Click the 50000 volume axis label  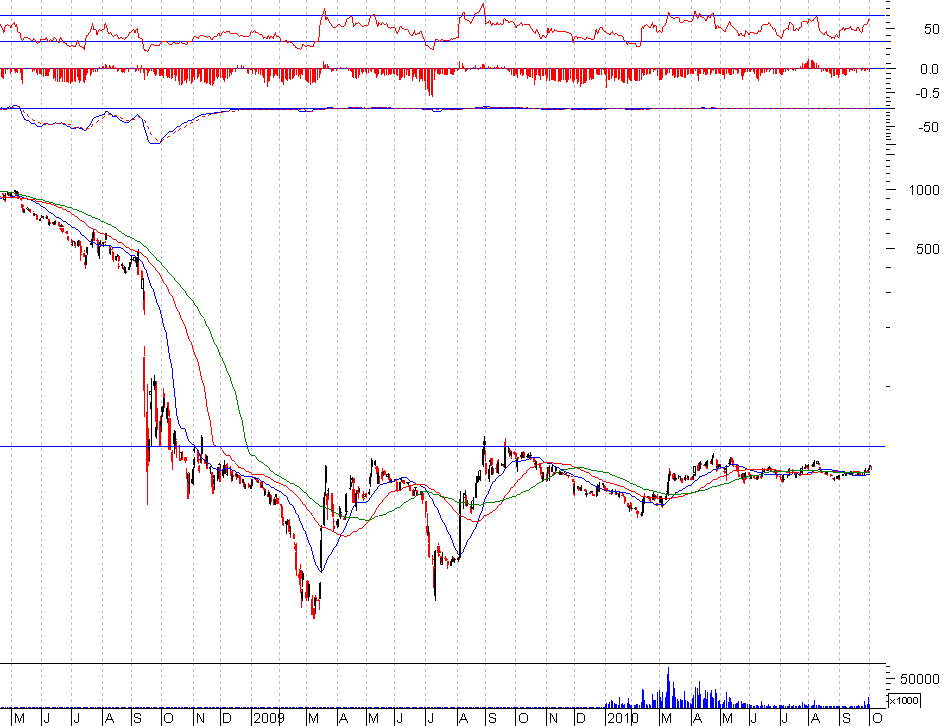point(920,679)
